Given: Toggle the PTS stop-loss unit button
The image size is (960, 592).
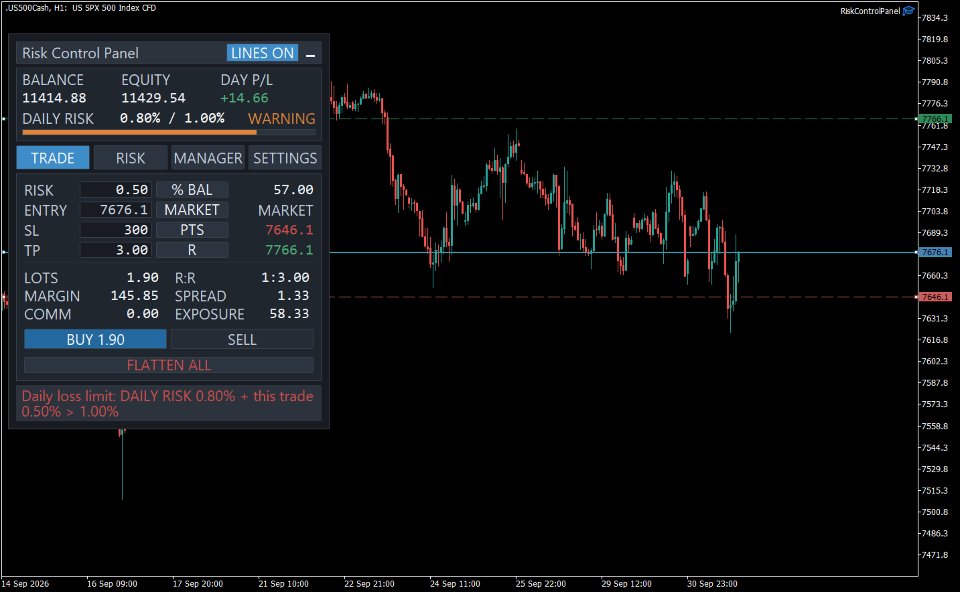Looking at the screenshot, I should [x=192, y=230].
